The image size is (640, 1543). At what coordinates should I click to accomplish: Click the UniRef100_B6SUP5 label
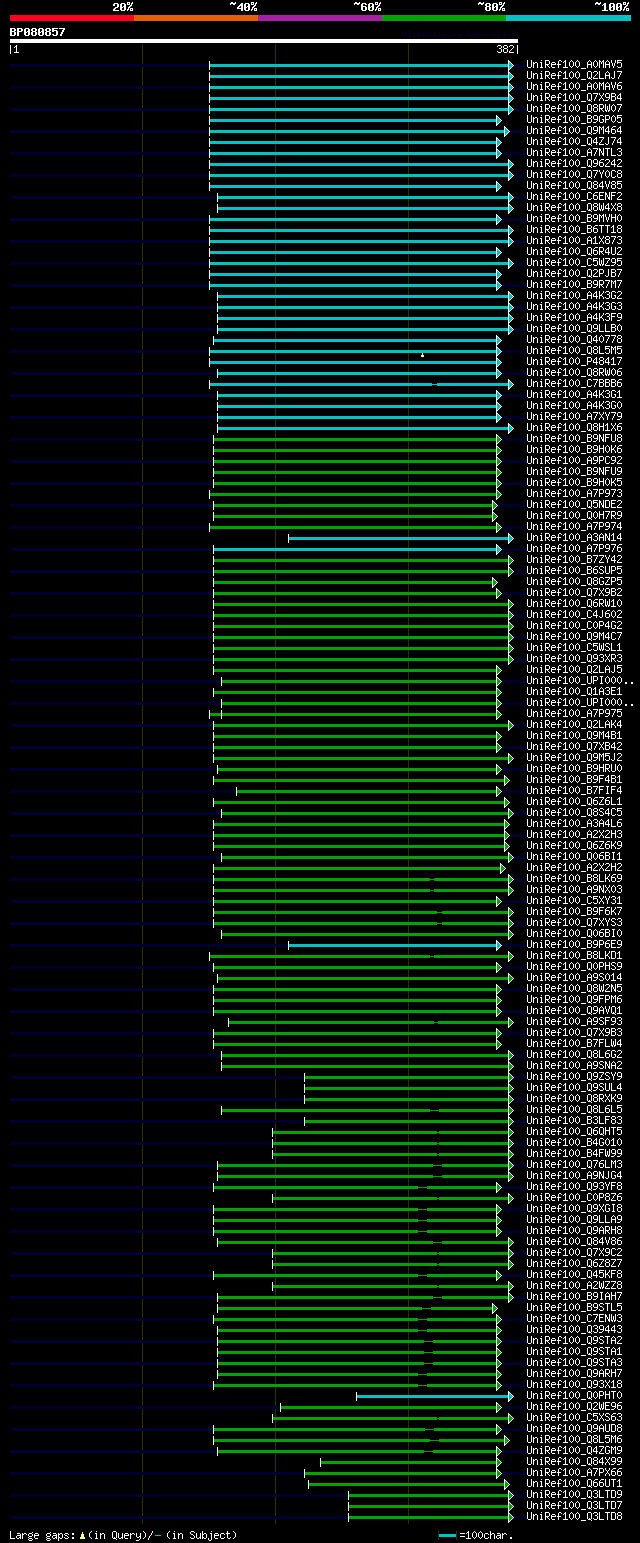pos(574,570)
